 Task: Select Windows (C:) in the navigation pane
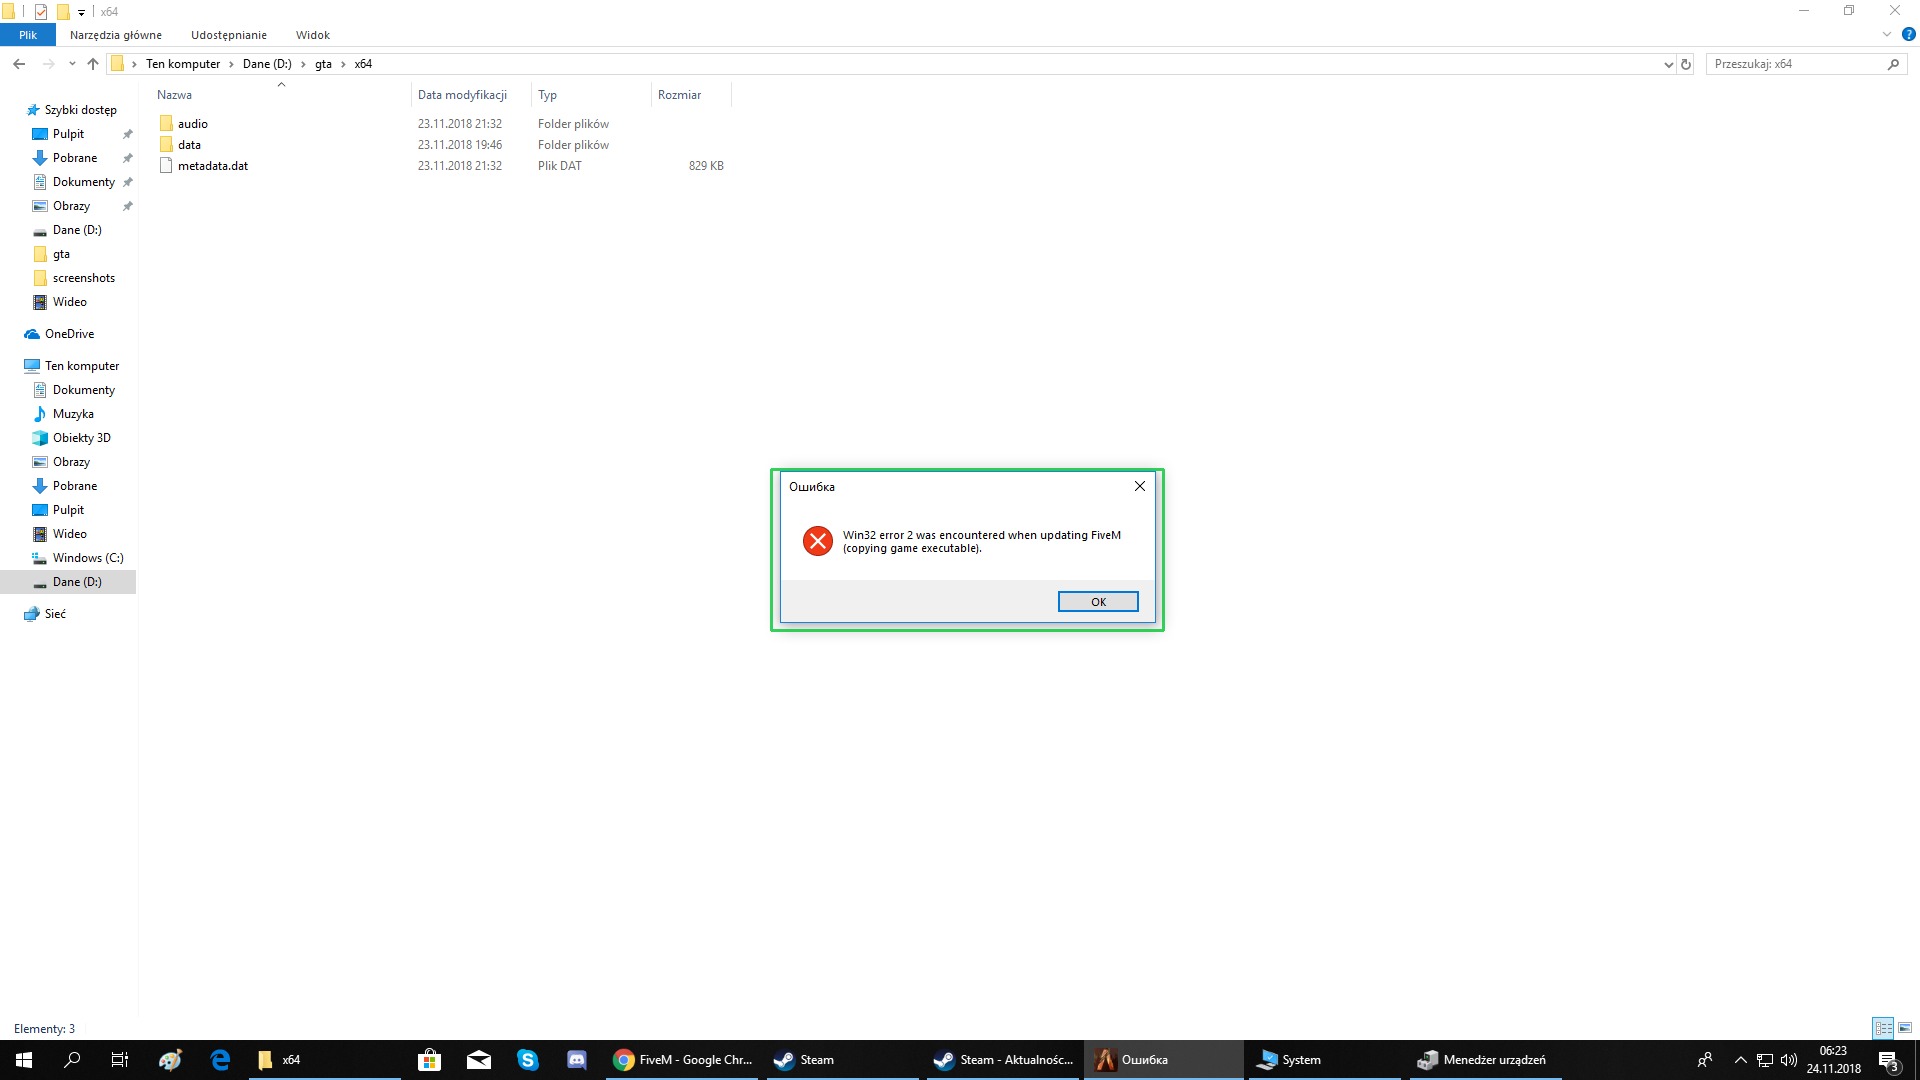point(88,558)
